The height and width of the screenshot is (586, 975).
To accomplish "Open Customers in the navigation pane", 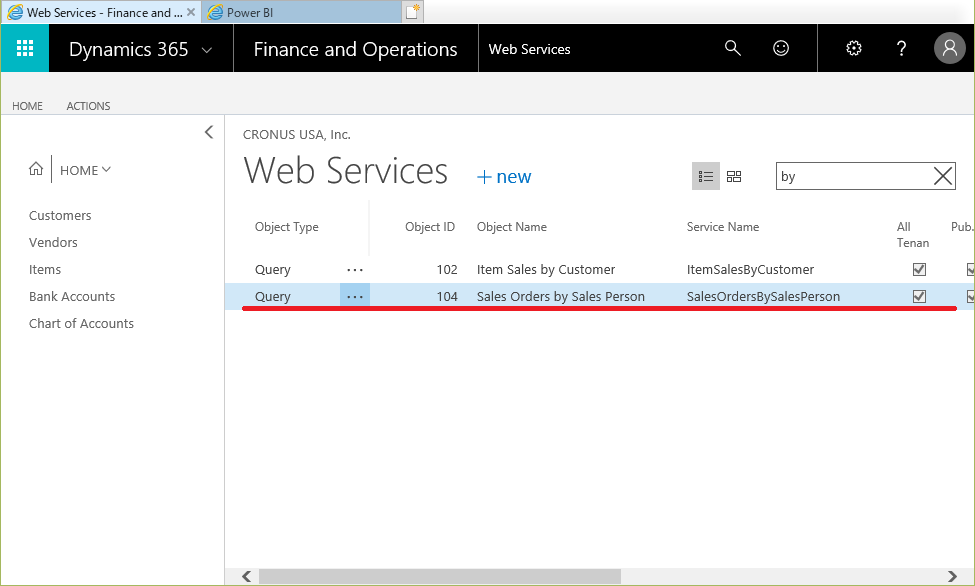I will (60, 215).
